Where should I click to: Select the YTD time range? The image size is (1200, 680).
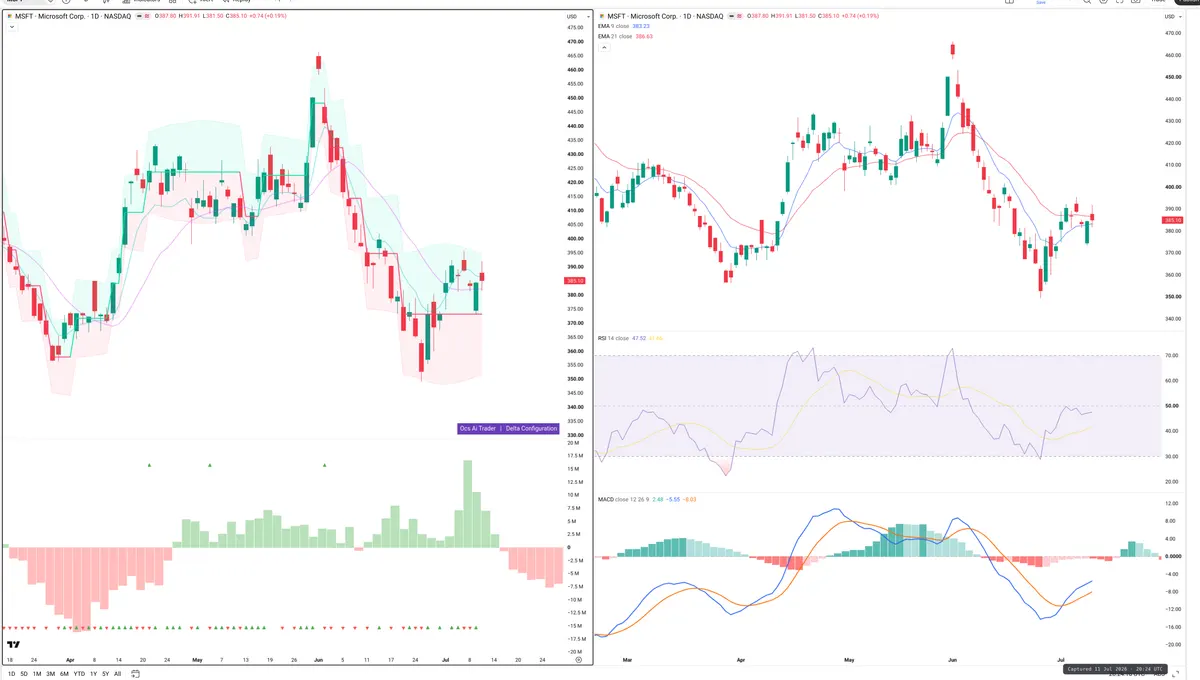[x=79, y=674]
